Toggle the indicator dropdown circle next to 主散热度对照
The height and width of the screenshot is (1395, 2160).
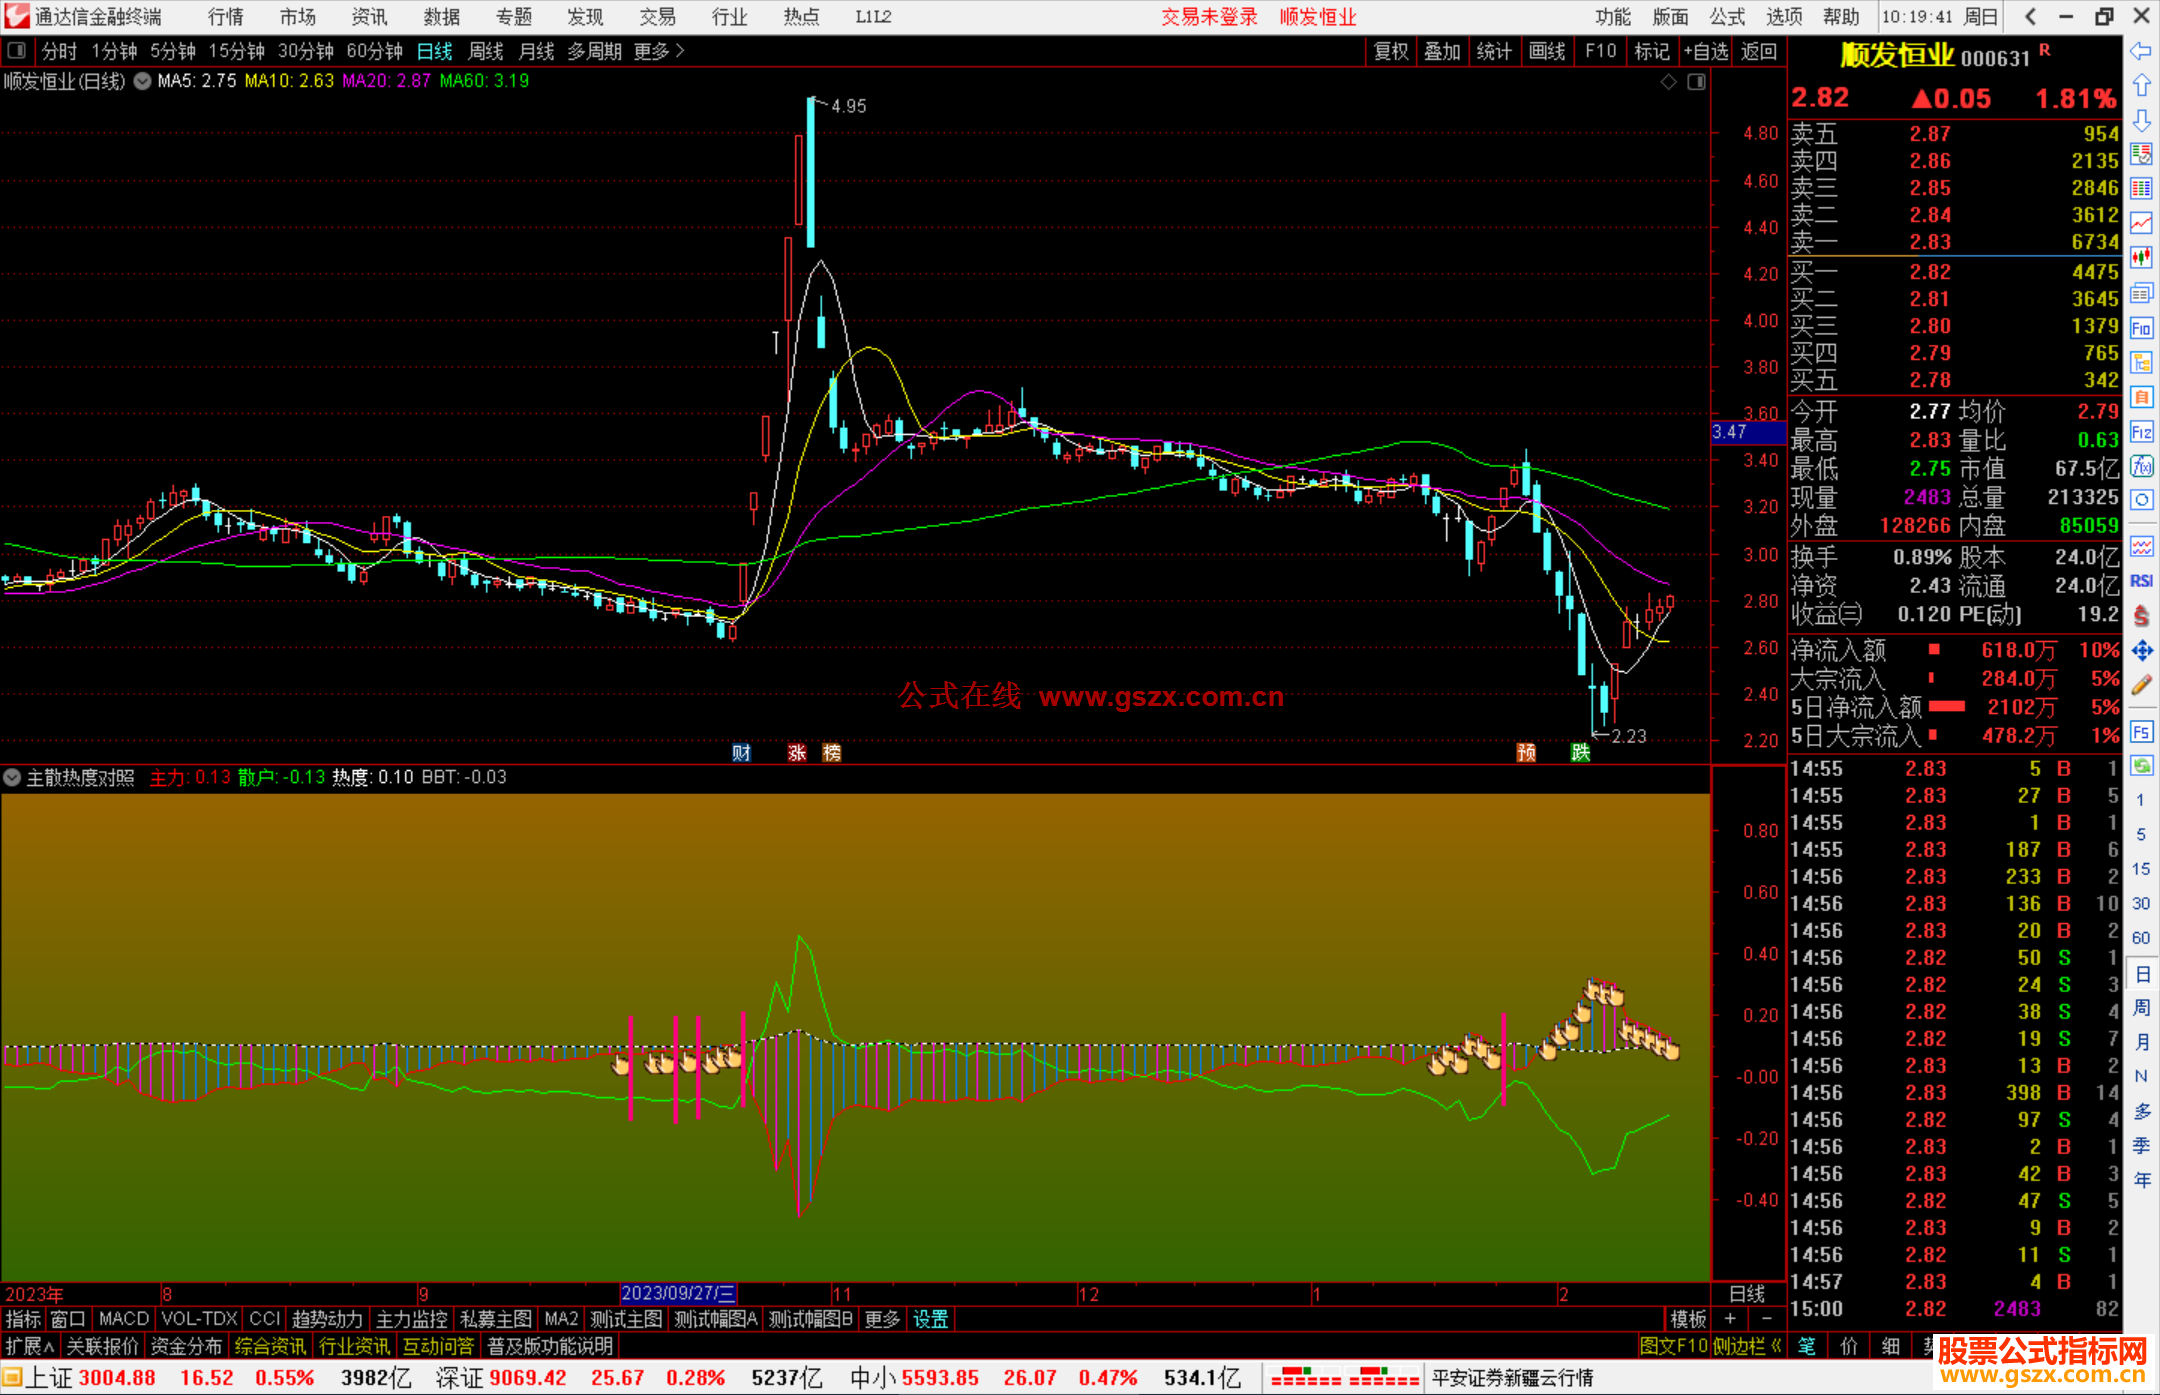[12, 777]
